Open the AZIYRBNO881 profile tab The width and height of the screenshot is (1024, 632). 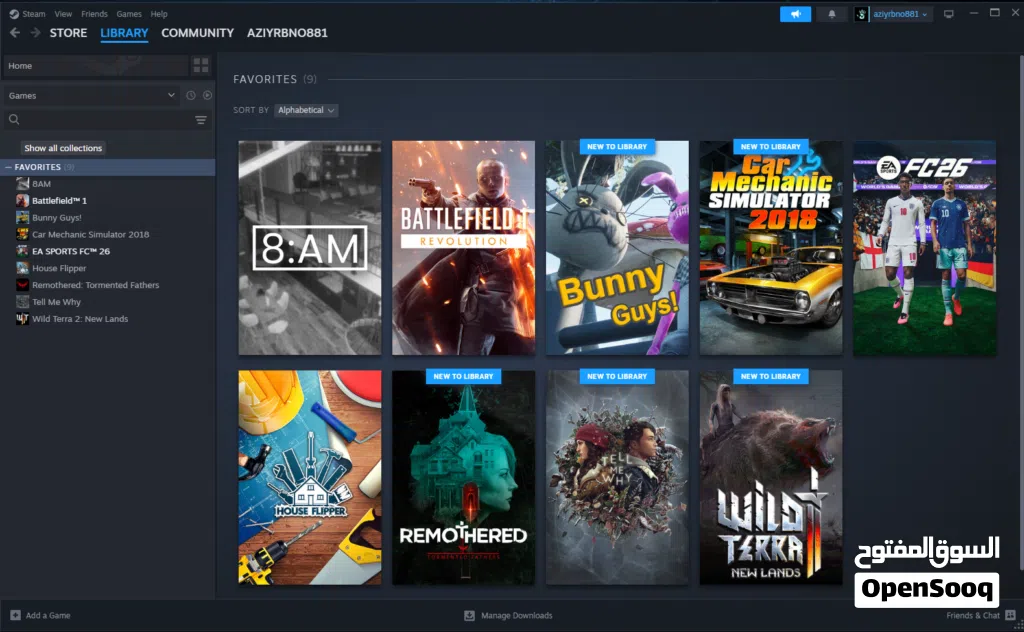point(287,33)
